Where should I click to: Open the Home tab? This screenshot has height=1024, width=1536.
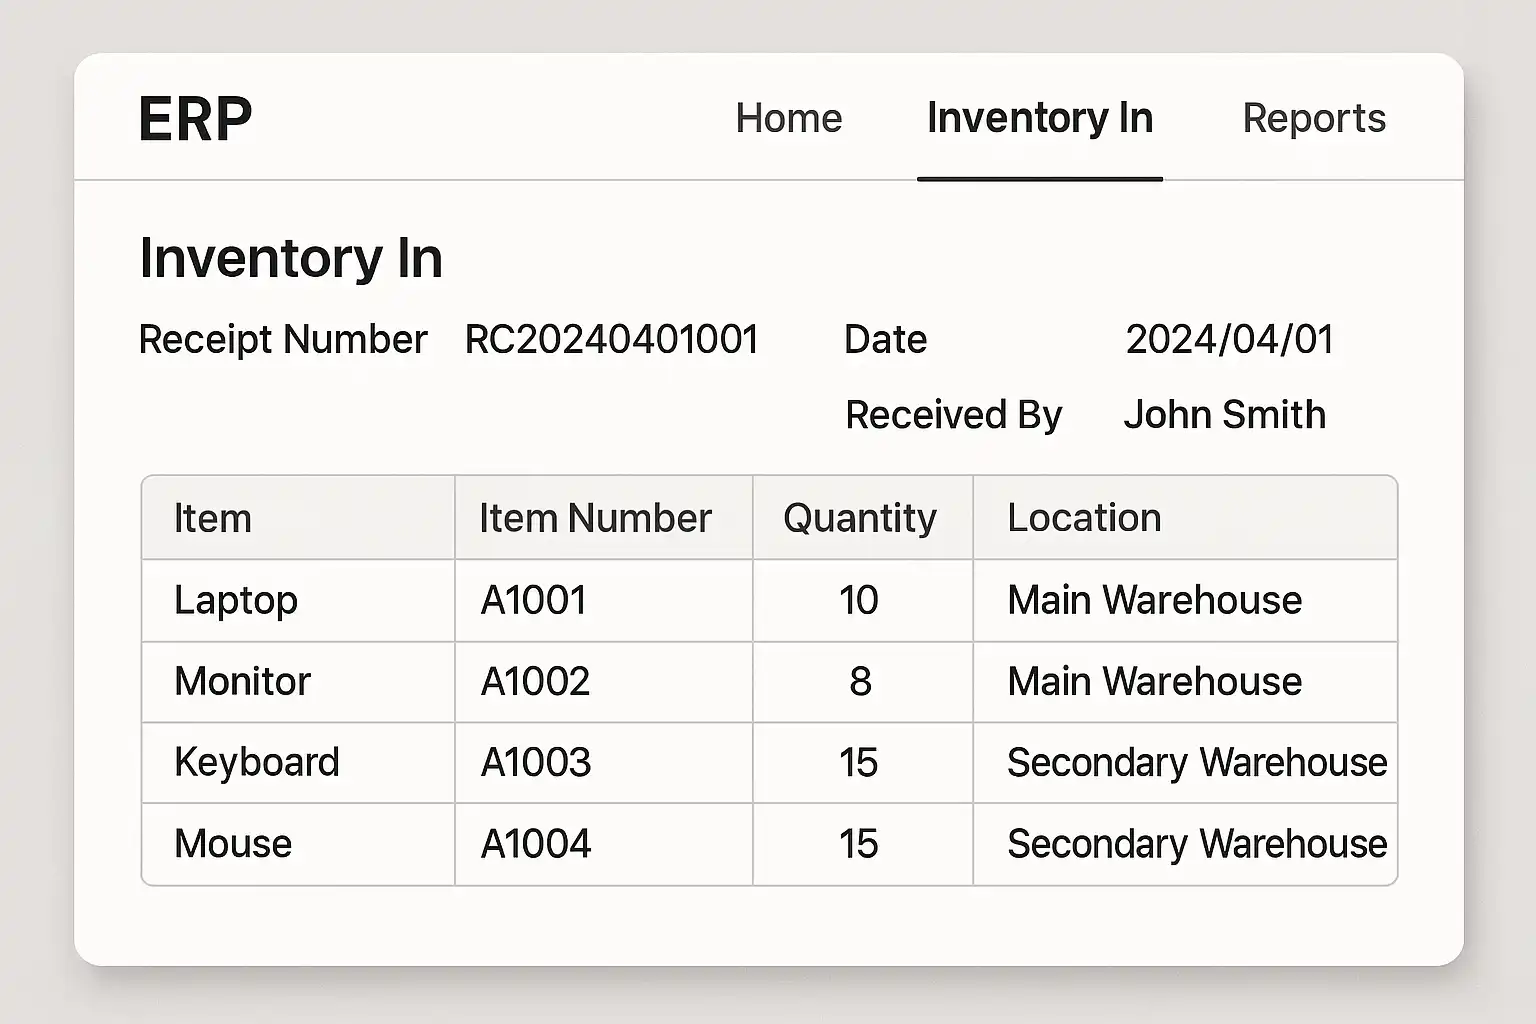(x=788, y=119)
